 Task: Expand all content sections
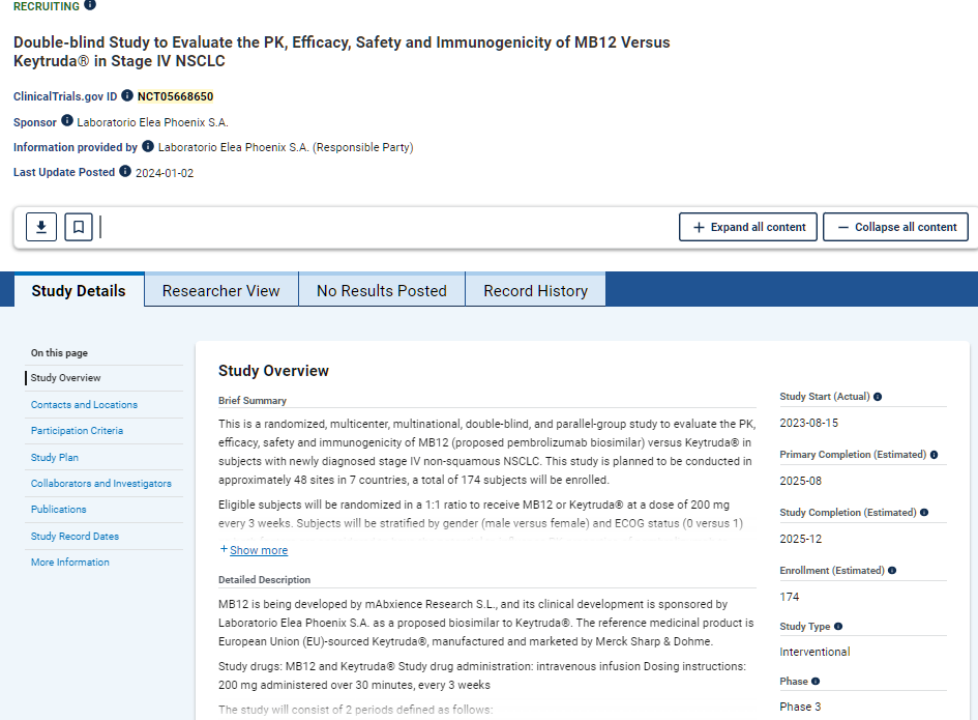[x=748, y=227]
